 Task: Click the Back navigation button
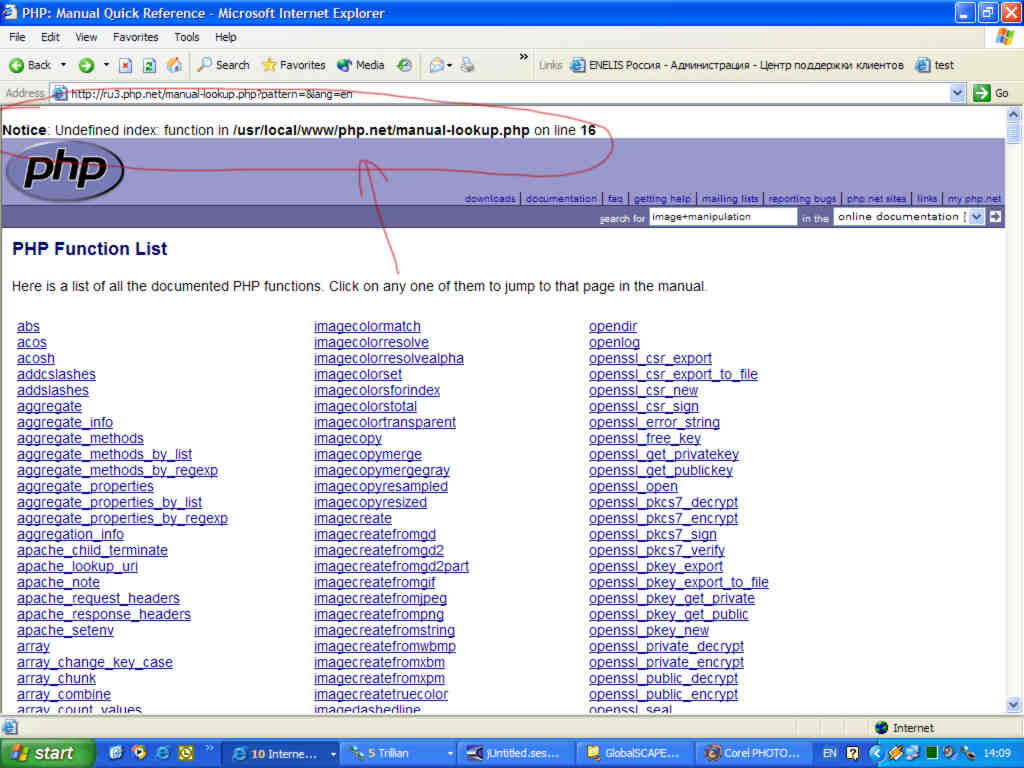pos(30,65)
